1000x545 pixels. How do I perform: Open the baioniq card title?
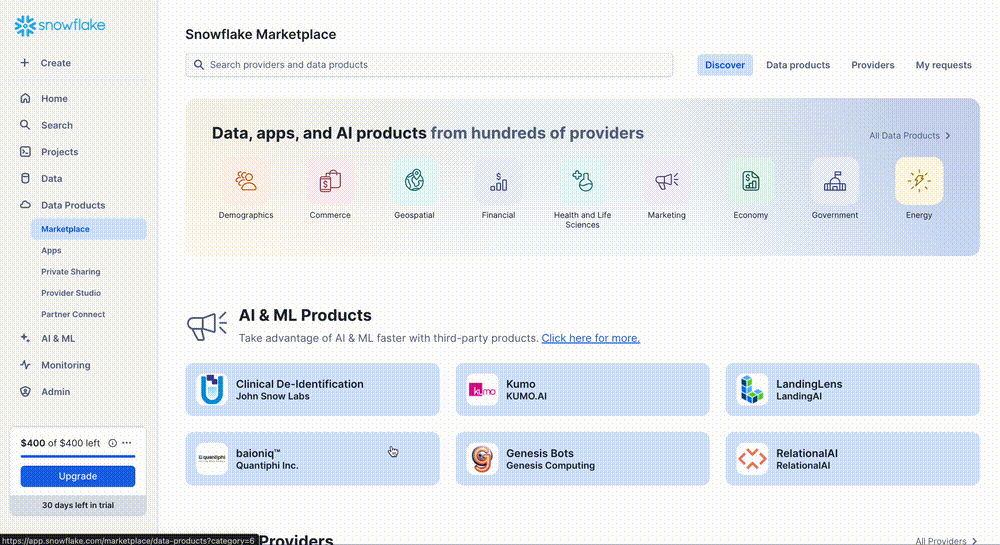[258, 453]
